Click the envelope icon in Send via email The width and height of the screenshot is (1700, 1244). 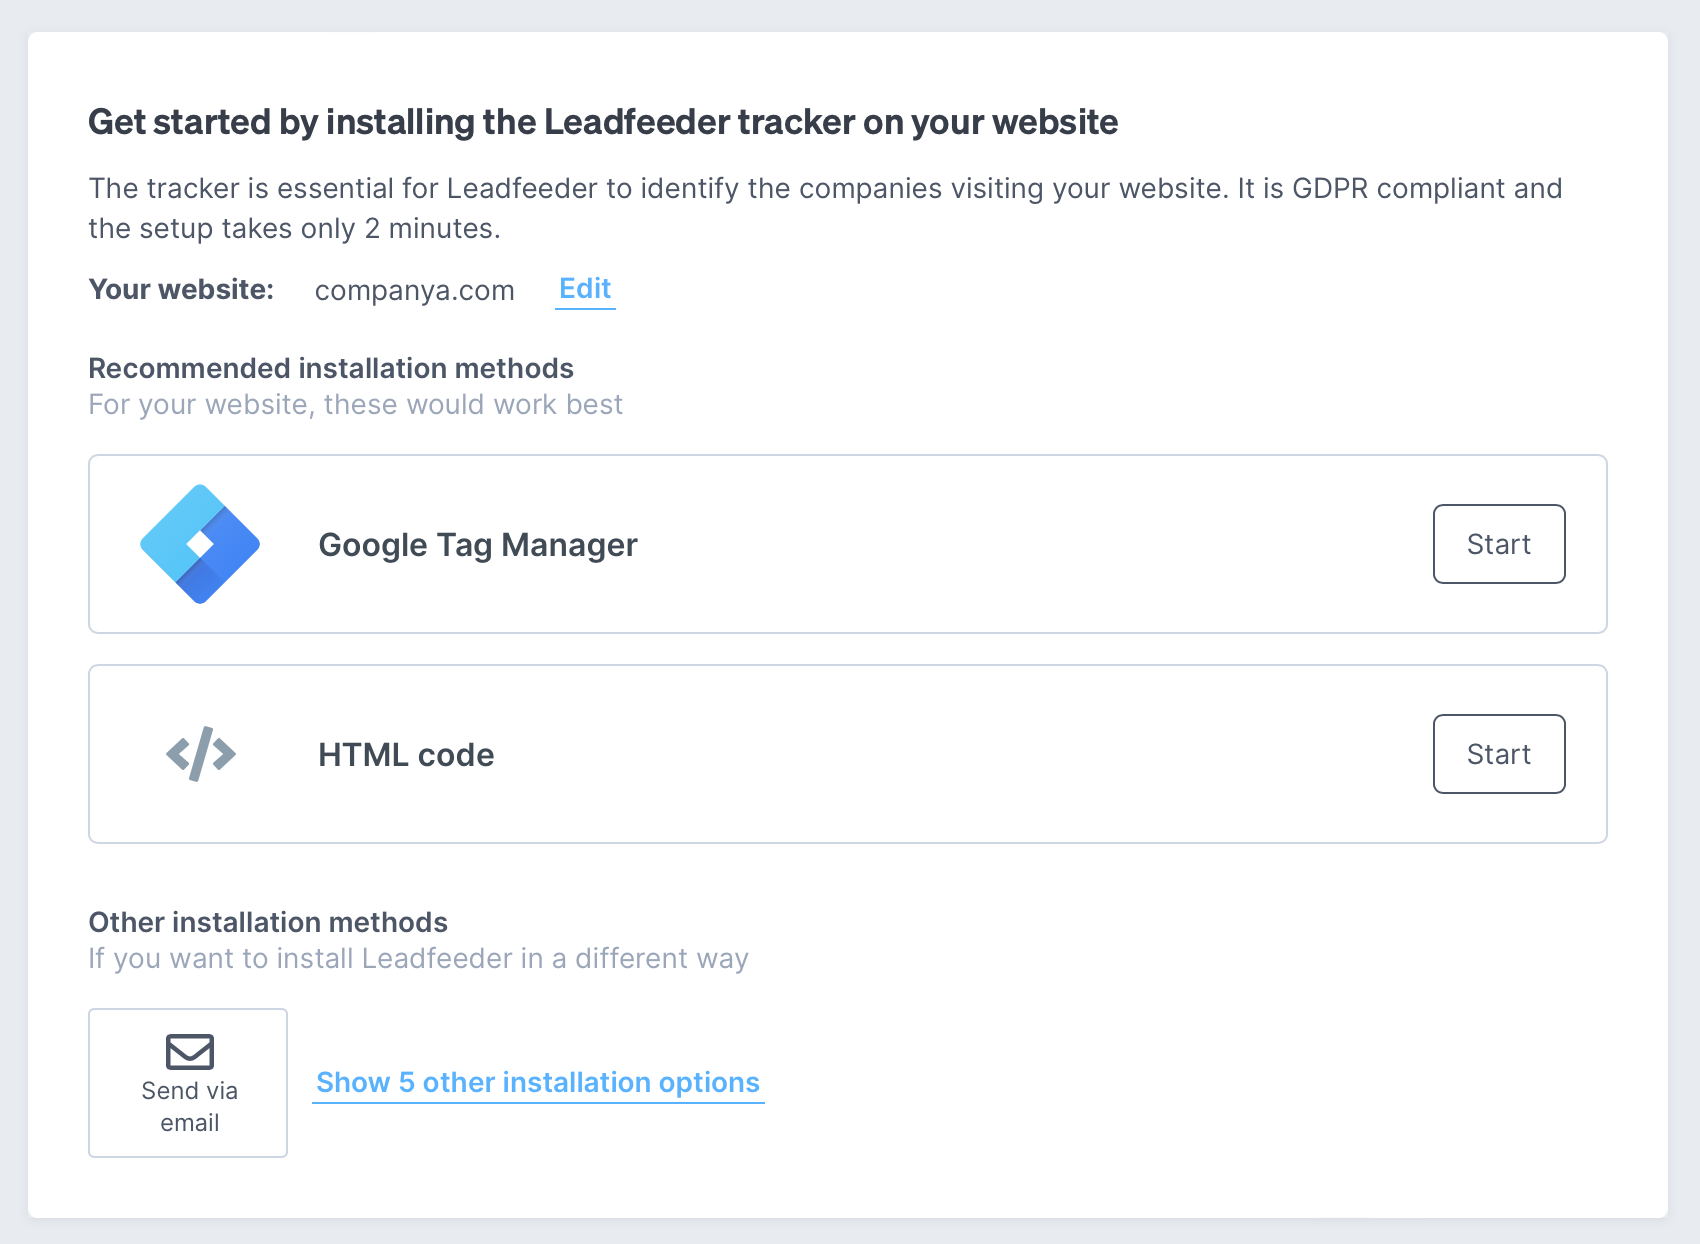point(188,1051)
